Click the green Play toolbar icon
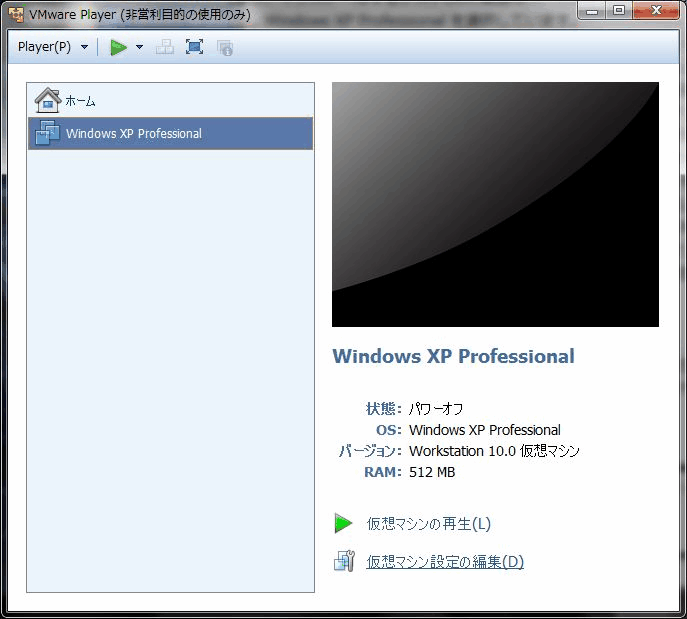 [x=118, y=47]
